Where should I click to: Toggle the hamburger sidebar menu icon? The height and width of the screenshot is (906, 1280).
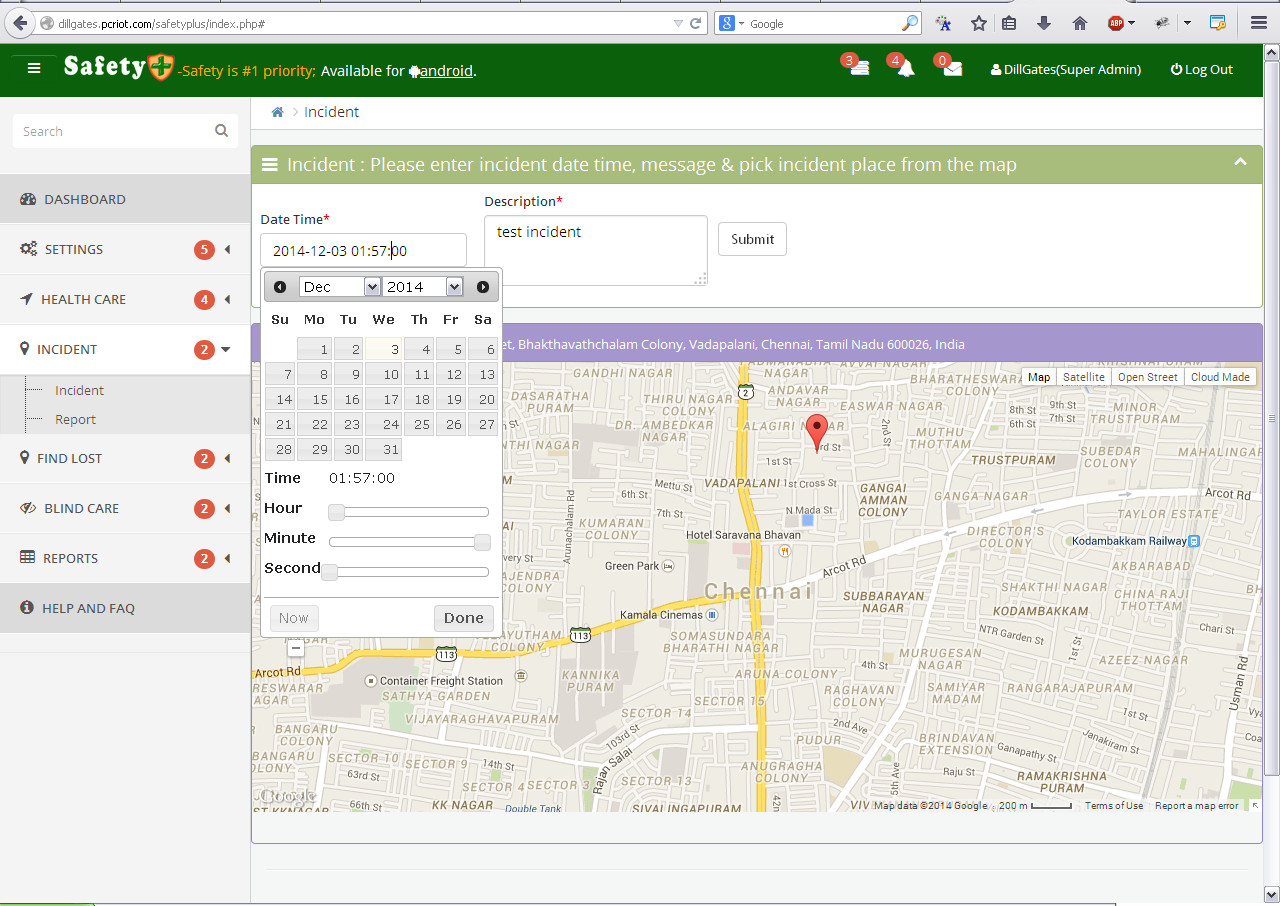34,69
